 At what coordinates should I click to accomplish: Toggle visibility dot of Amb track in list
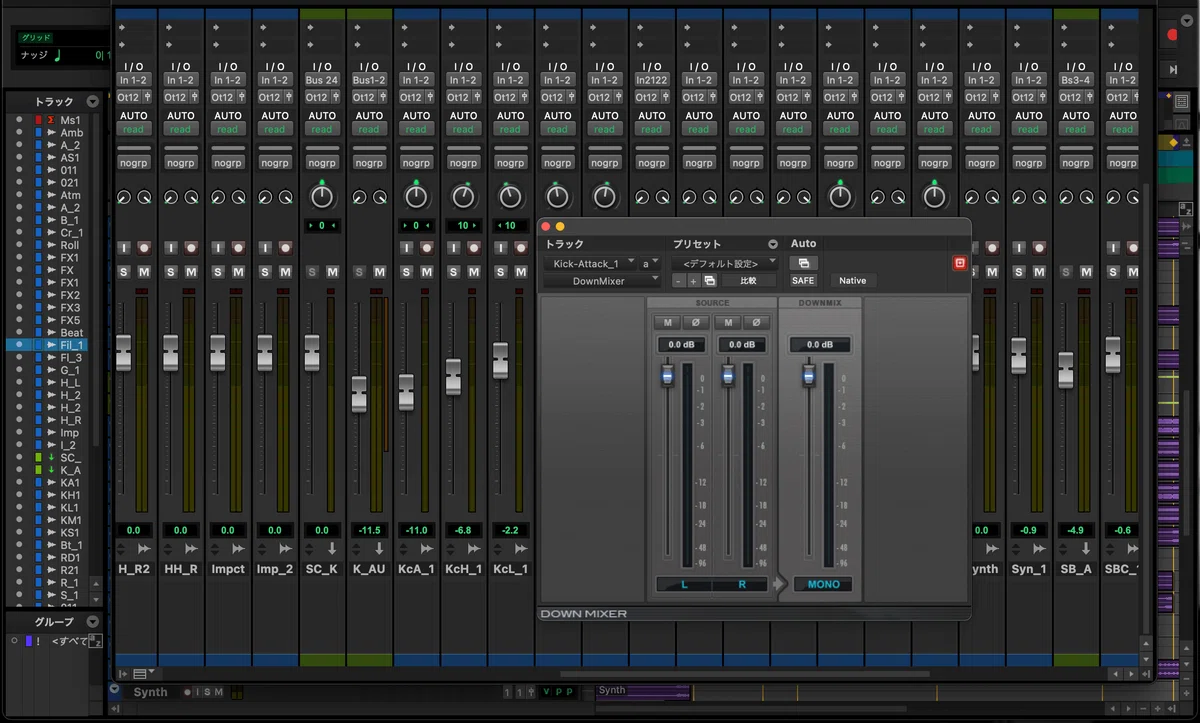[18, 133]
